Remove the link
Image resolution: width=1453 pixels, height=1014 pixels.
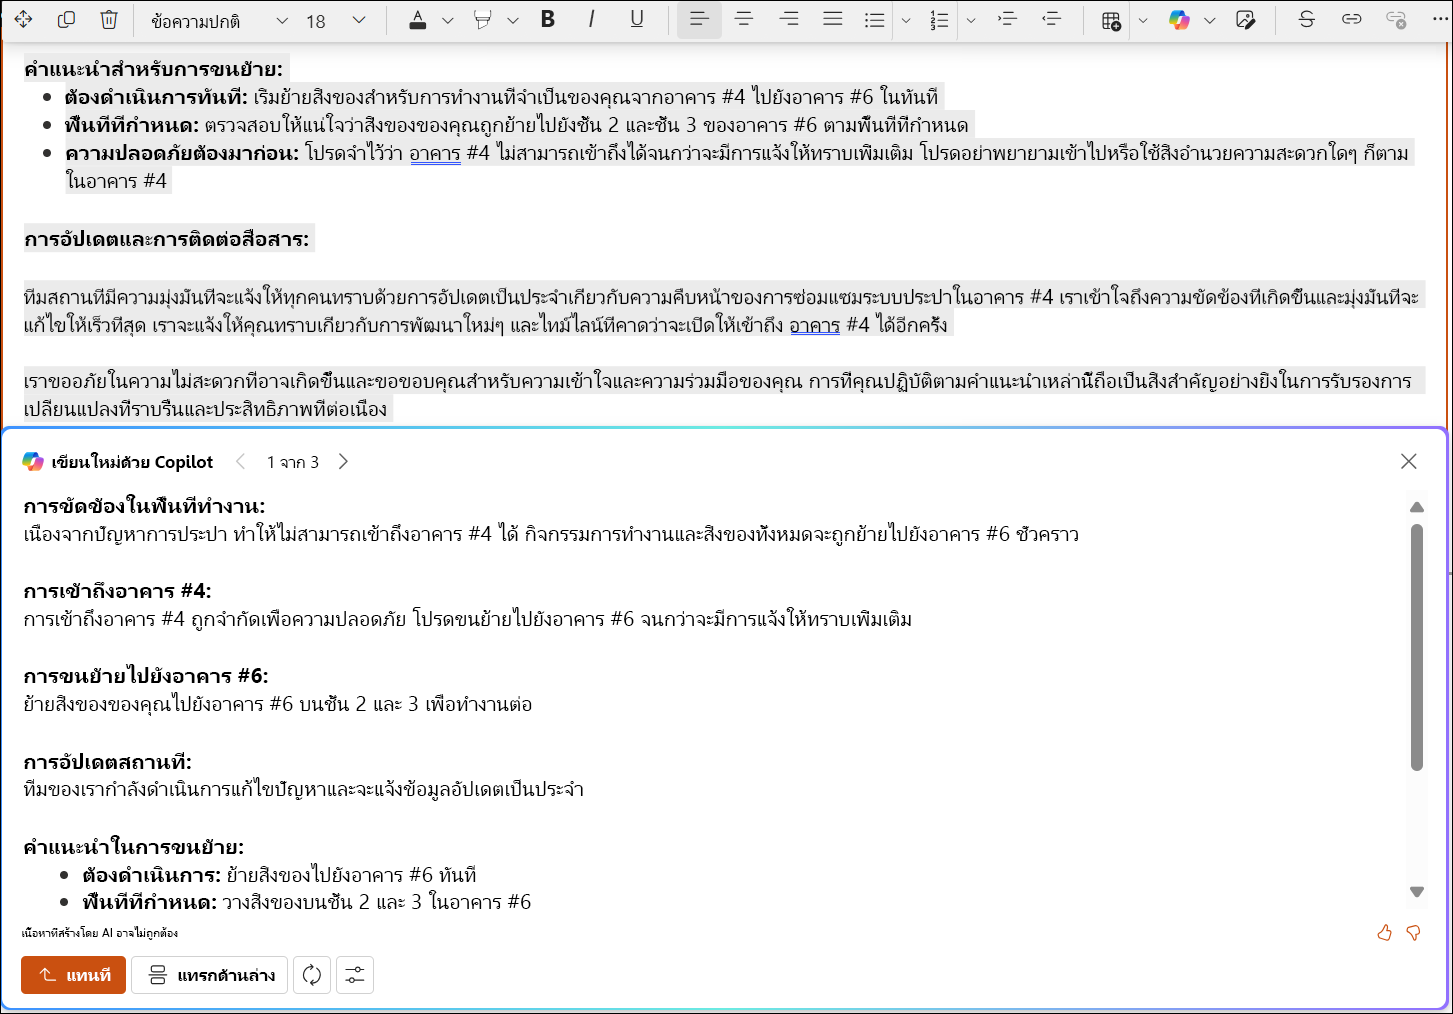1396,19
